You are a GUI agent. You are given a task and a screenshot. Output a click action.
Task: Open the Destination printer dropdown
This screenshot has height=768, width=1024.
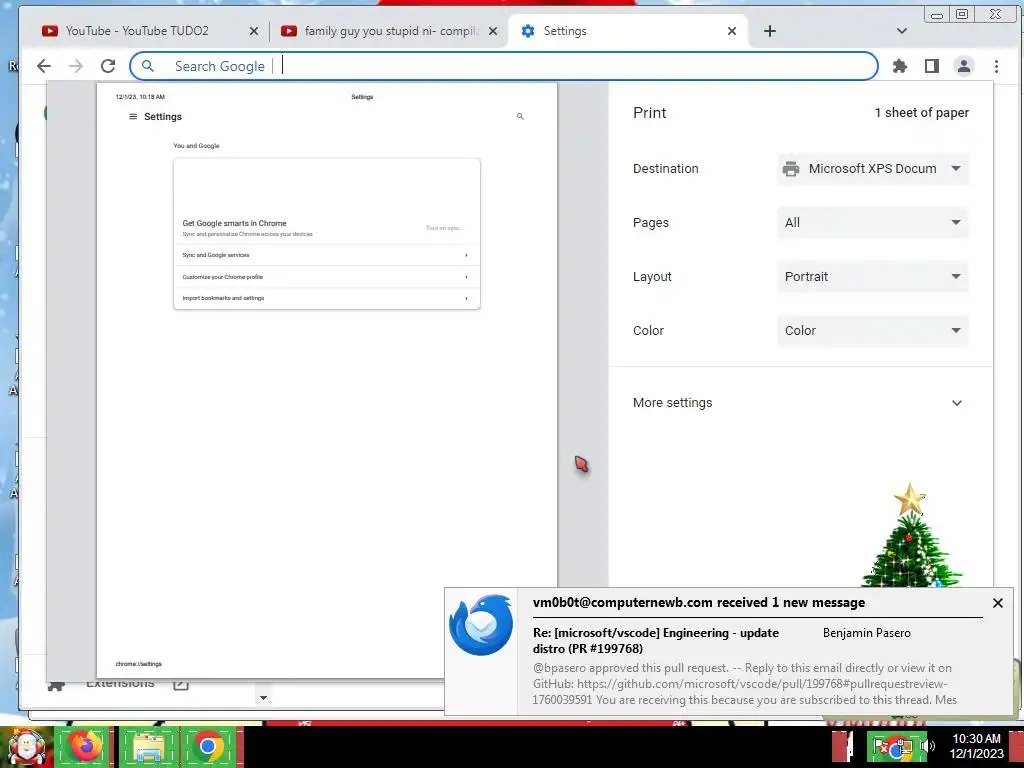pos(872,168)
